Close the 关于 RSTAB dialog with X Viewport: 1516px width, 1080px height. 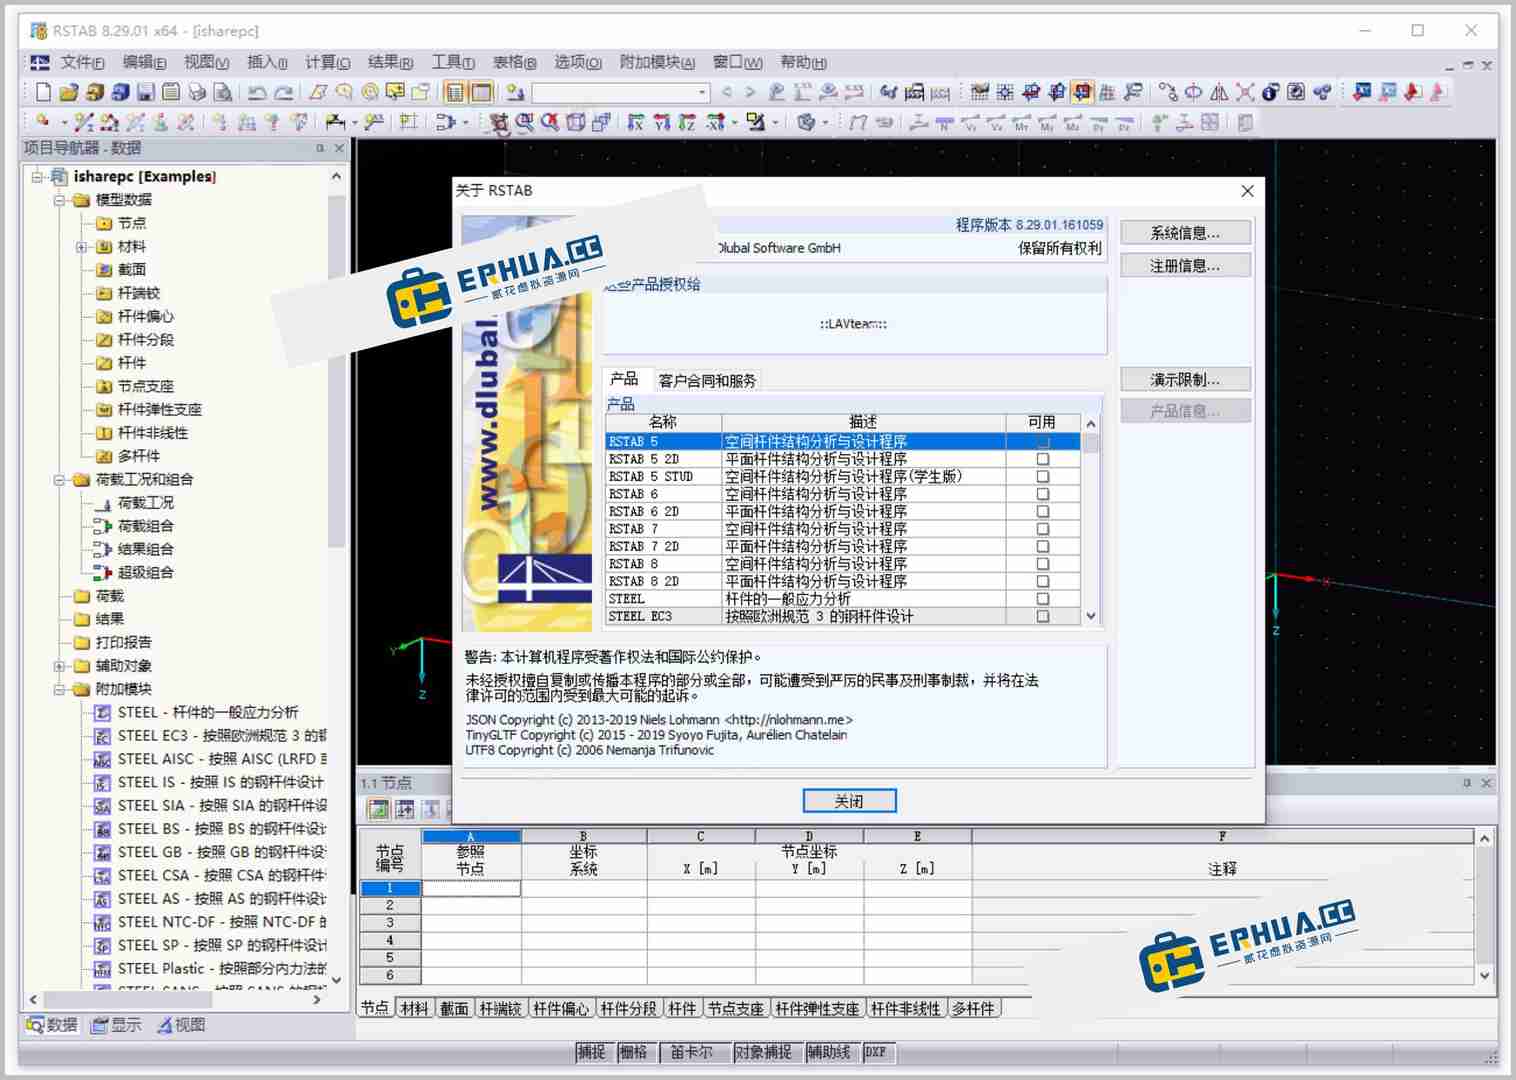(x=1247, y=190)
